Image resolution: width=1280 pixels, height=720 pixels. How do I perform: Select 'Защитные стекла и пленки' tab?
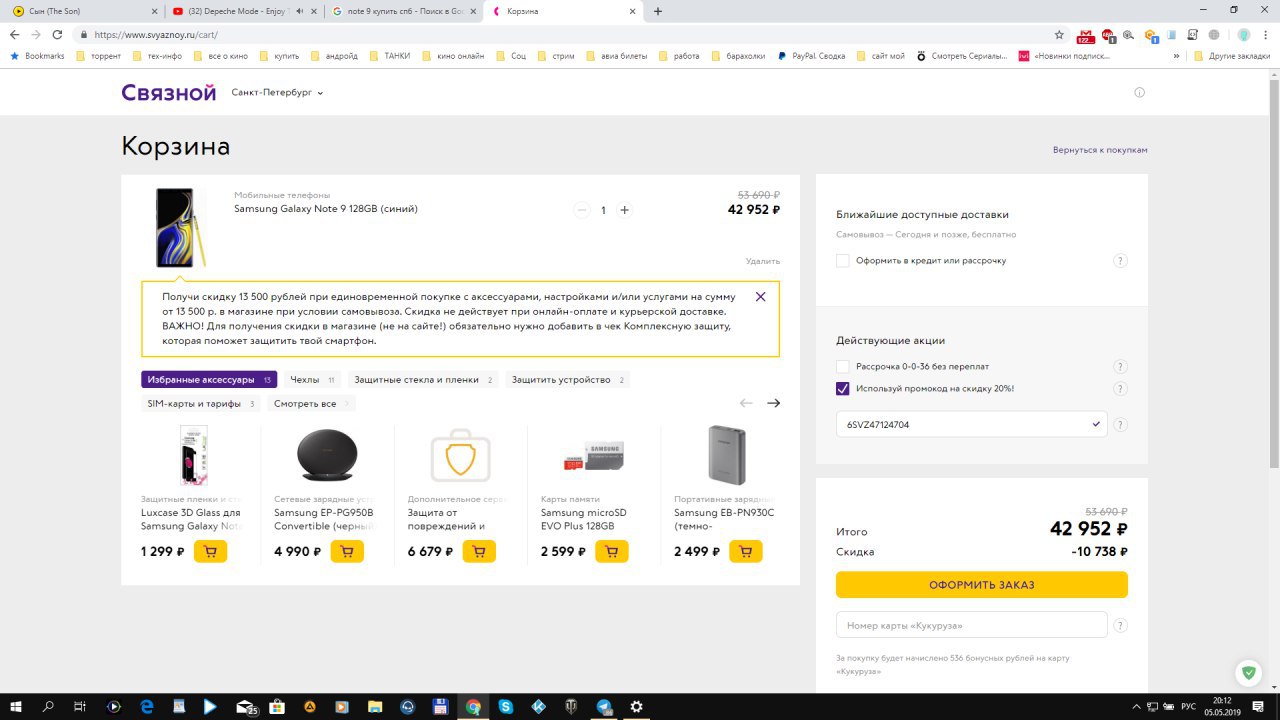pyautogui.click(x=424, y=380)
